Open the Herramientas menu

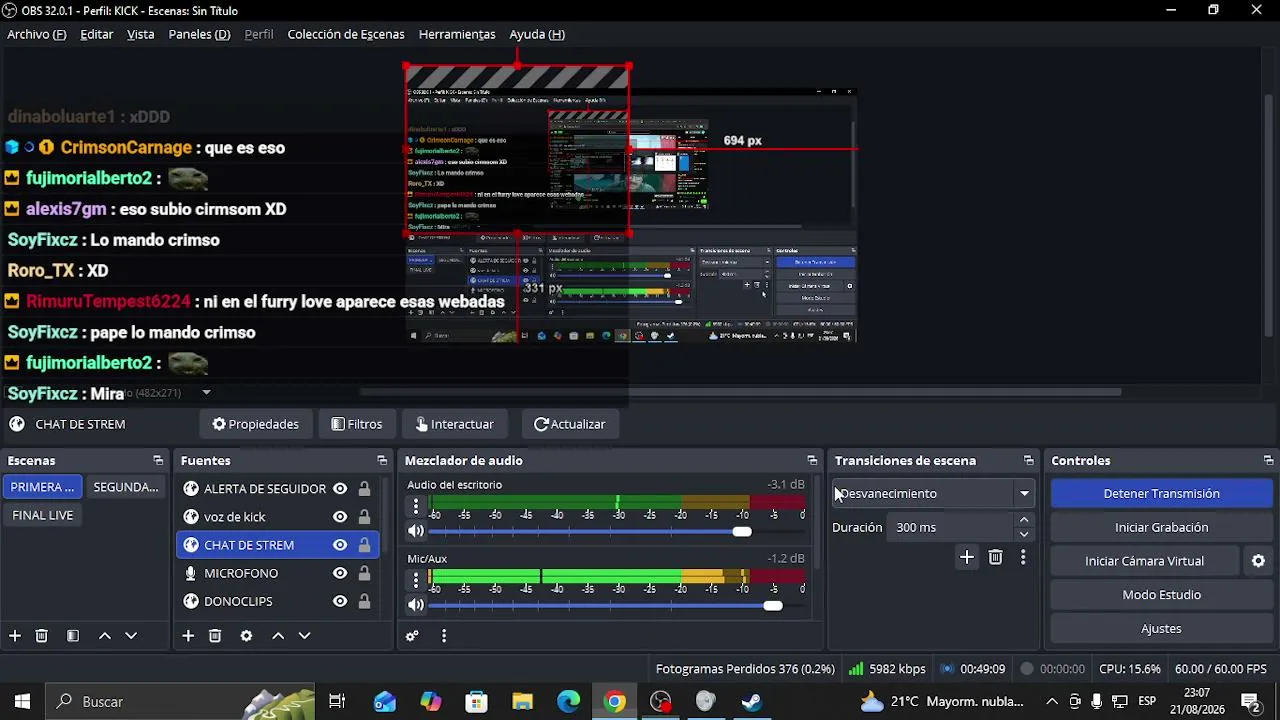[x=457, y=34]
